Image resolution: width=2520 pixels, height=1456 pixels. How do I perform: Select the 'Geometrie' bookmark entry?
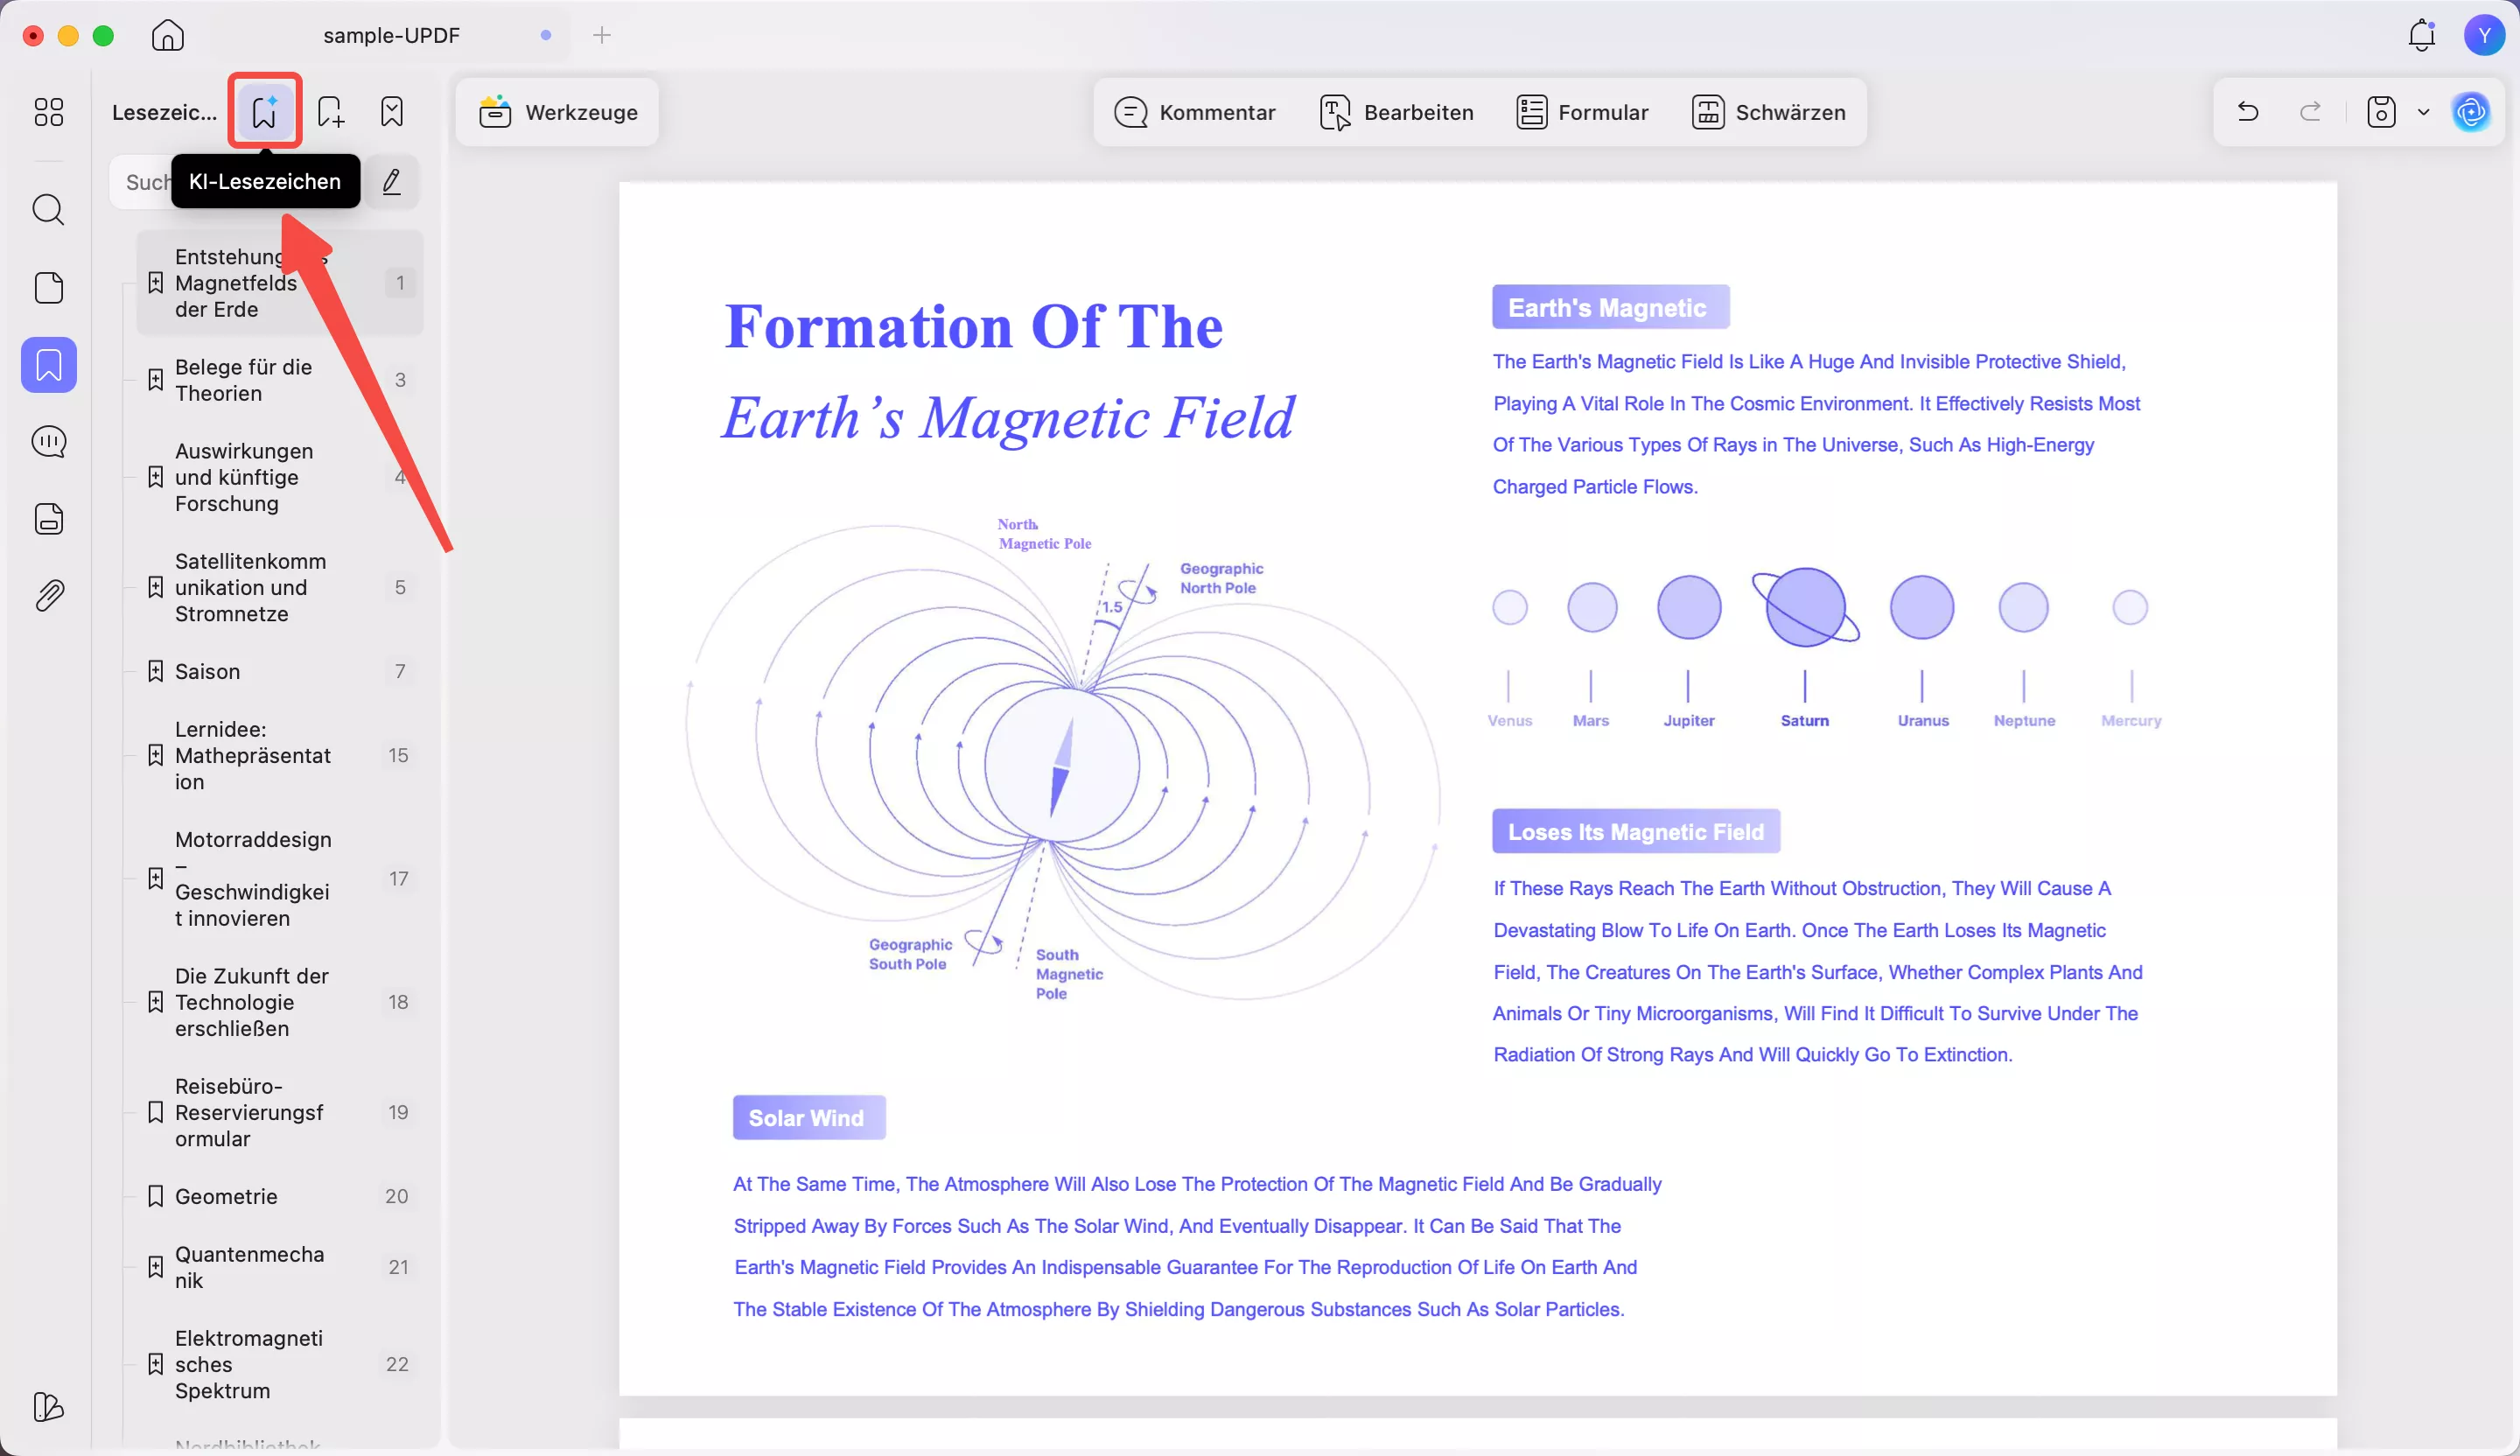[226, 1196]
